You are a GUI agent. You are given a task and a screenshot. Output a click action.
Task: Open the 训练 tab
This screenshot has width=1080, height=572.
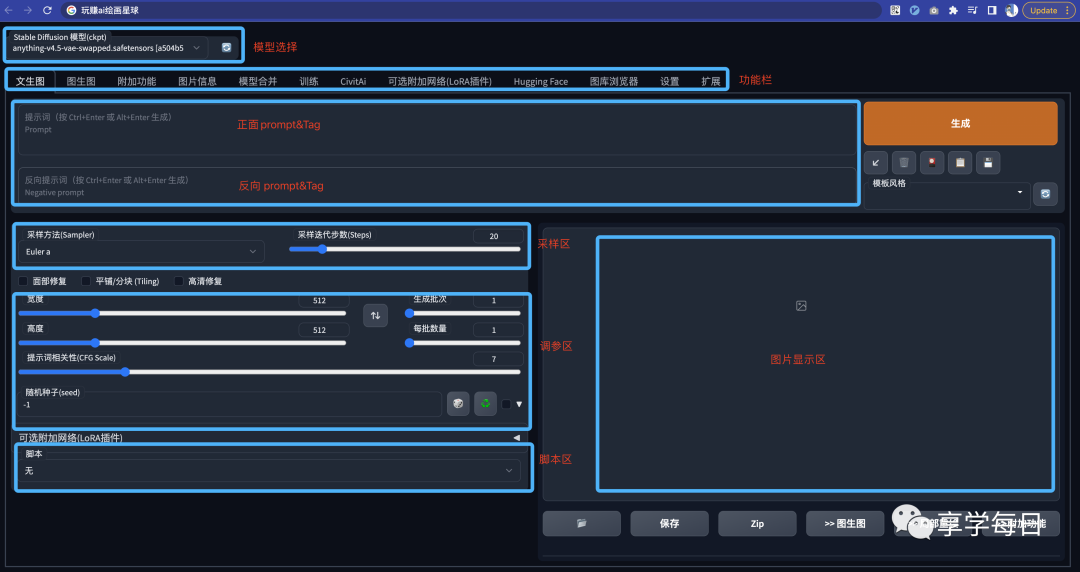pos(309,81)
